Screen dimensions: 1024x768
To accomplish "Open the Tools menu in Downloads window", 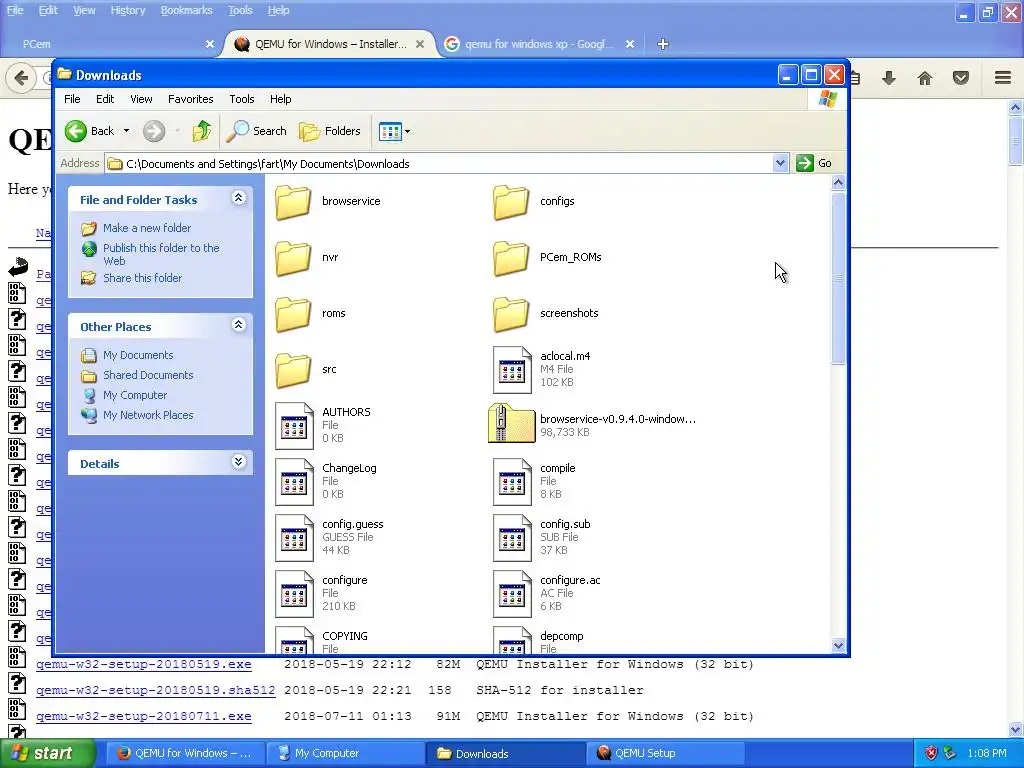I will coord(242,99).
